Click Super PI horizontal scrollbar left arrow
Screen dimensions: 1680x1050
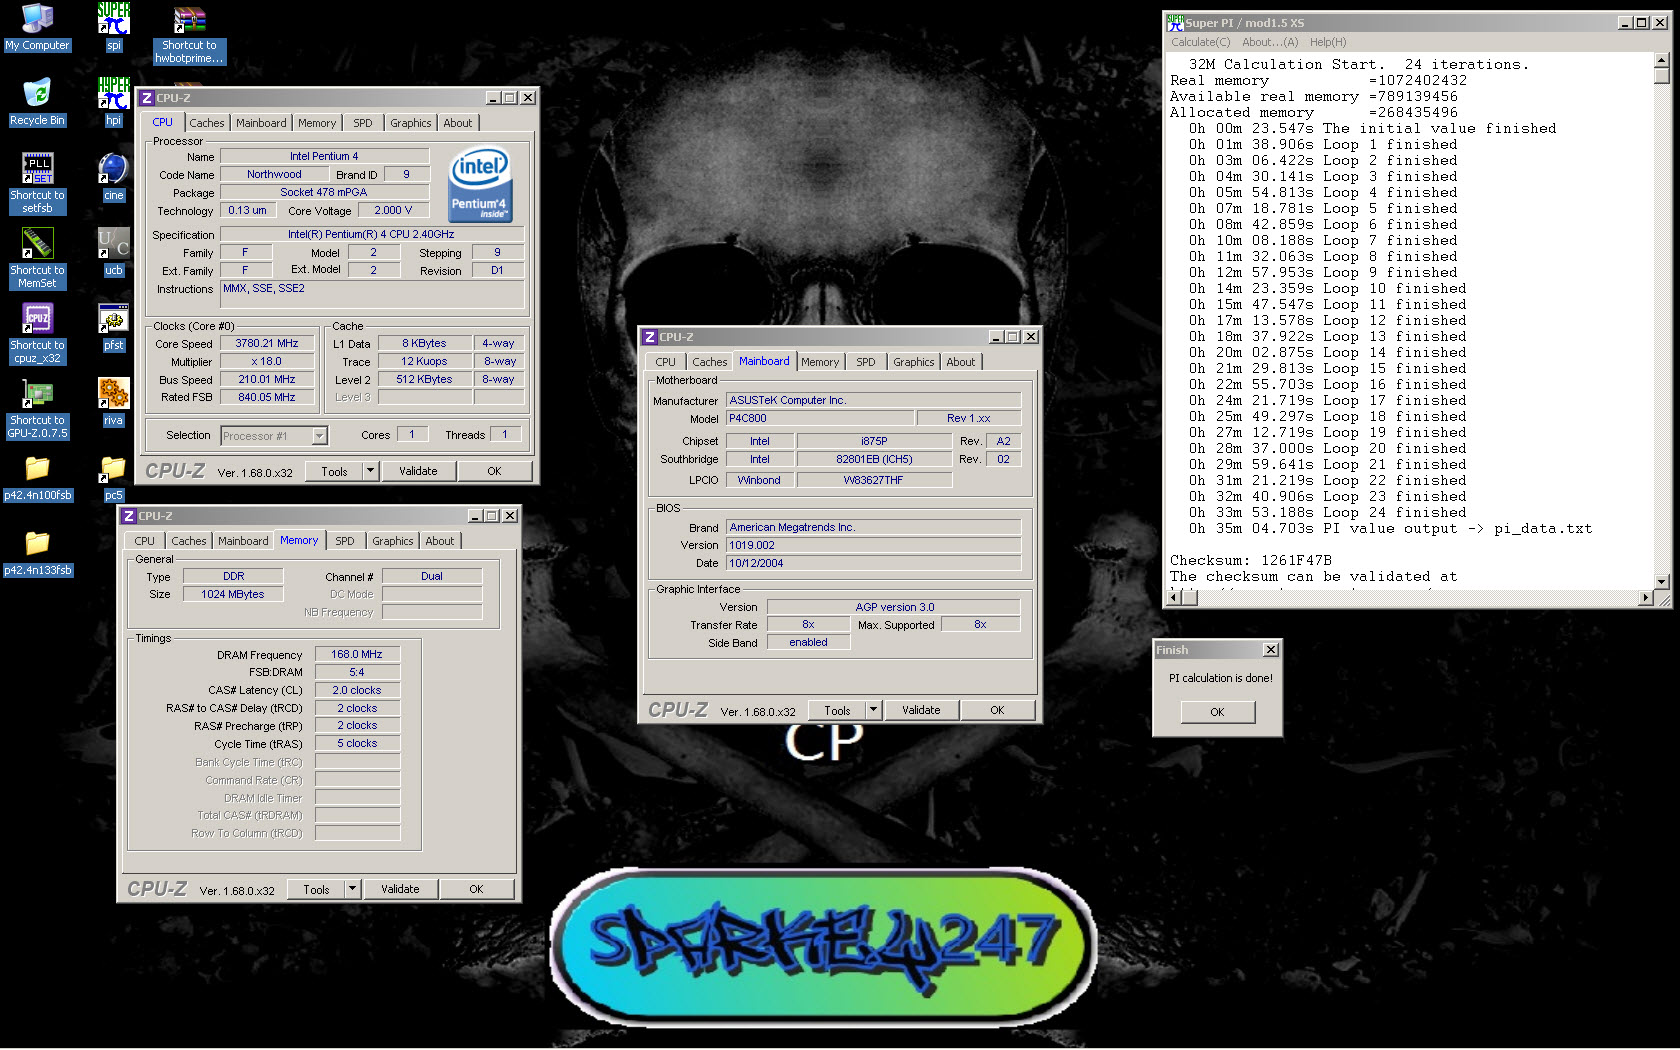click(1176, 598)
